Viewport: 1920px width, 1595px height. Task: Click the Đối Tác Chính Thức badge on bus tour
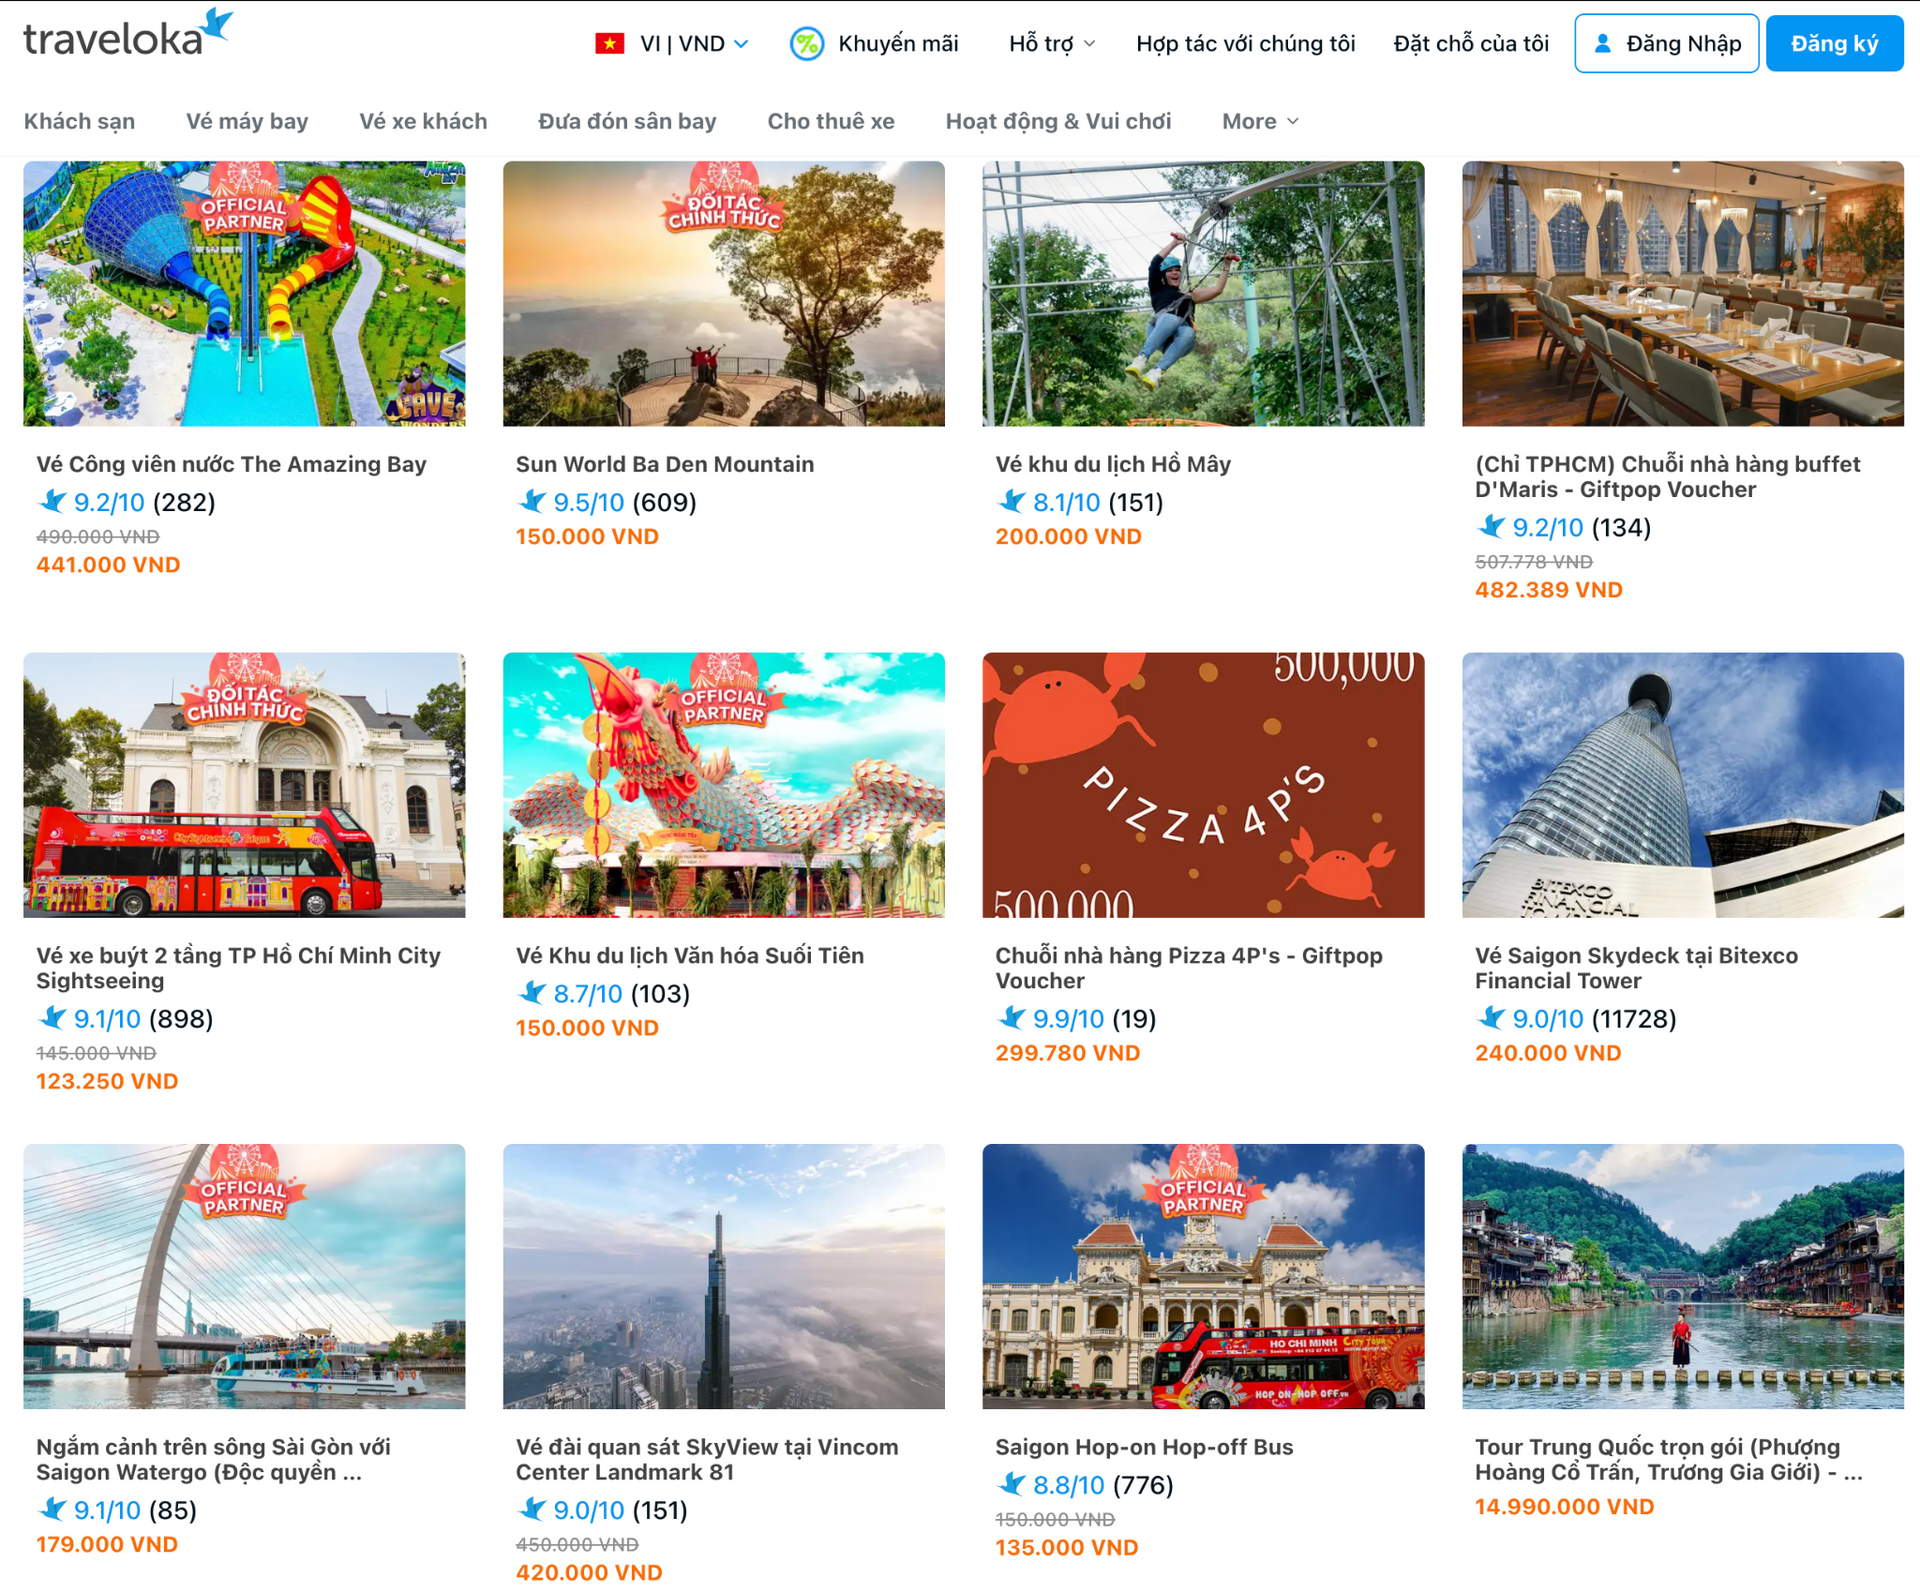point(244,696)
